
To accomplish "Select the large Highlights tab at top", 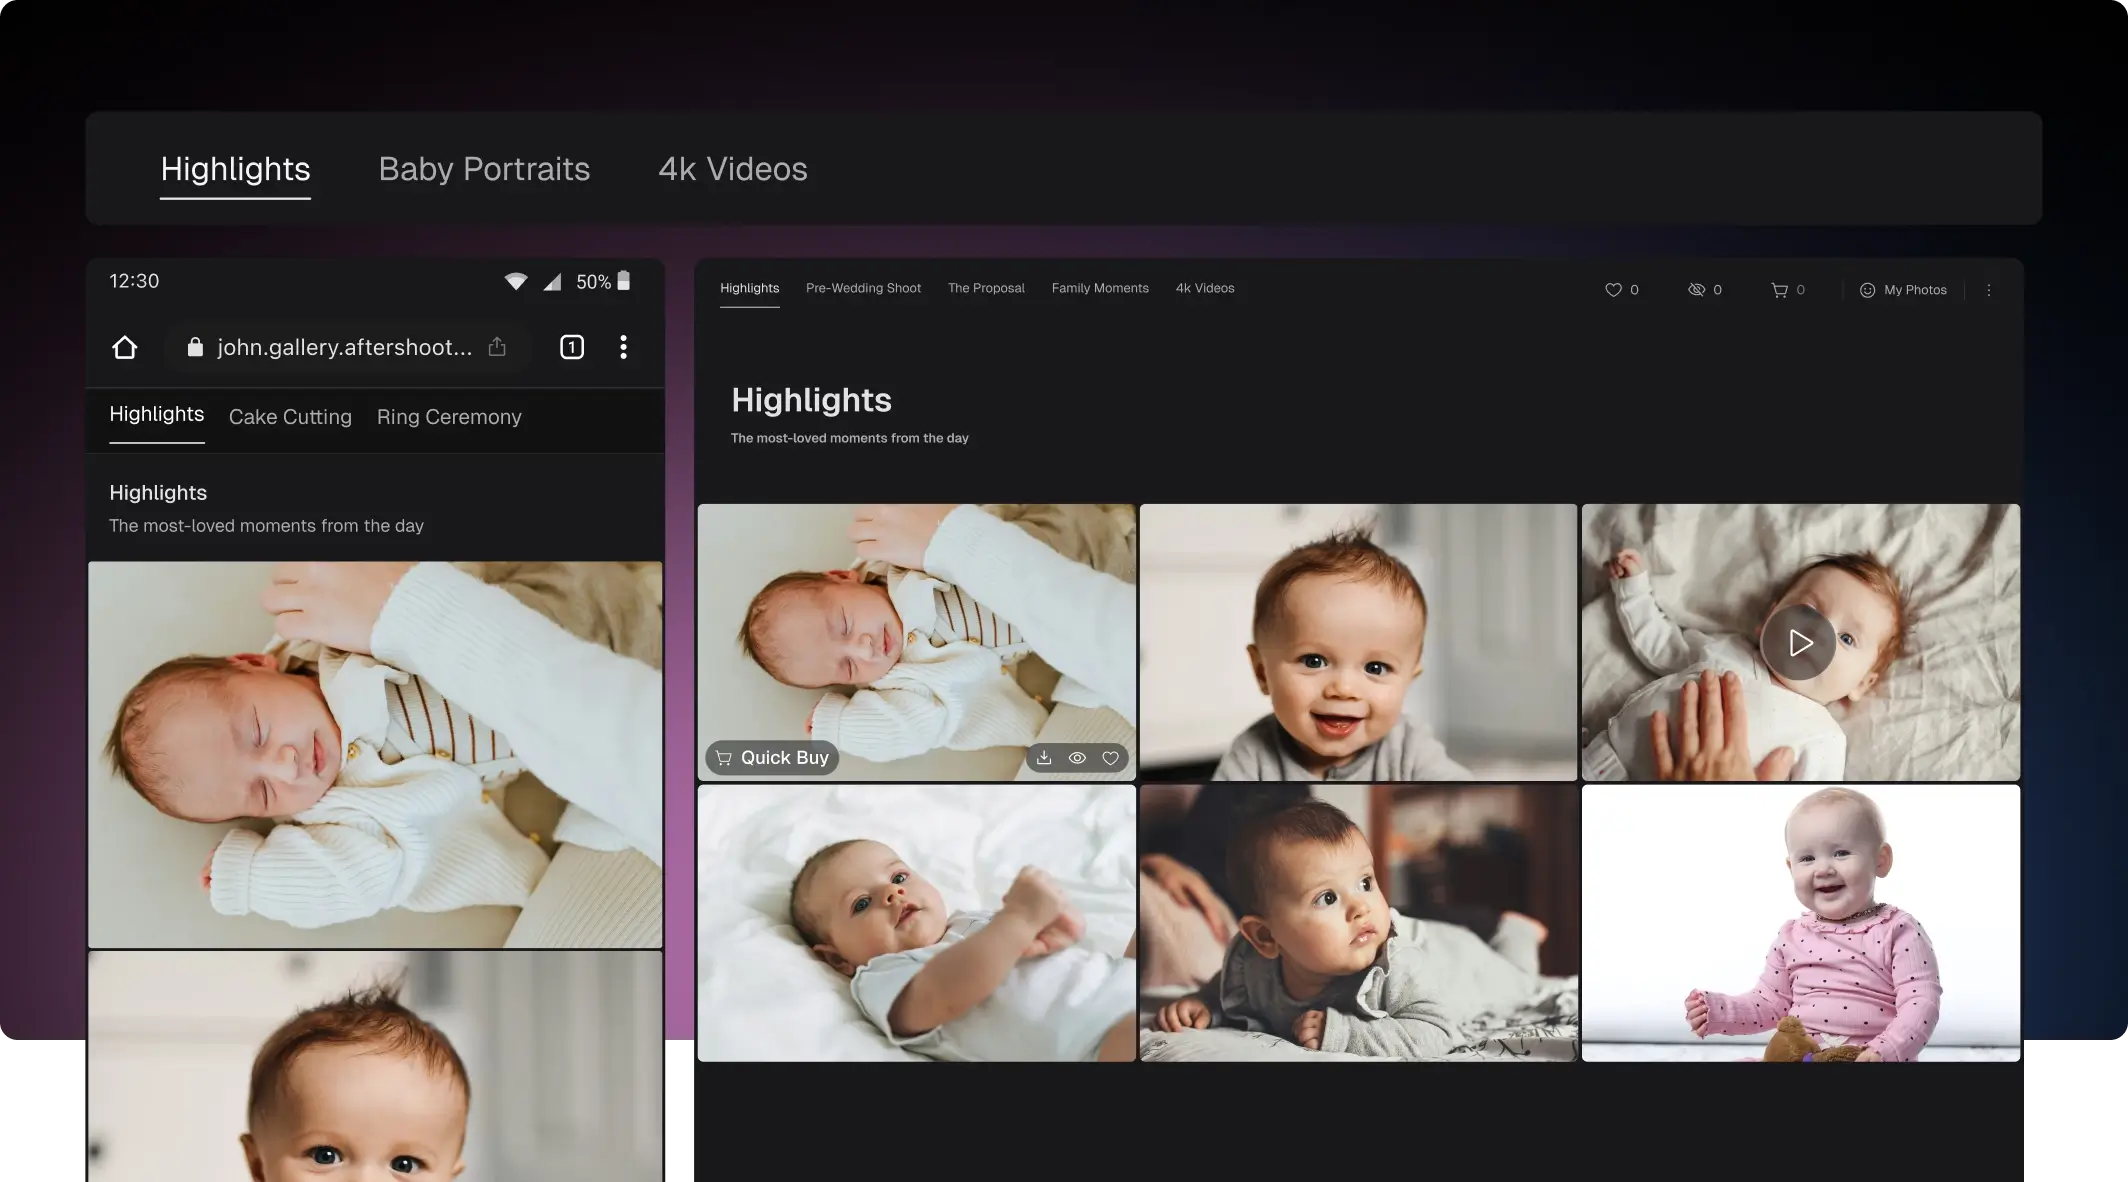I will 235,169.
